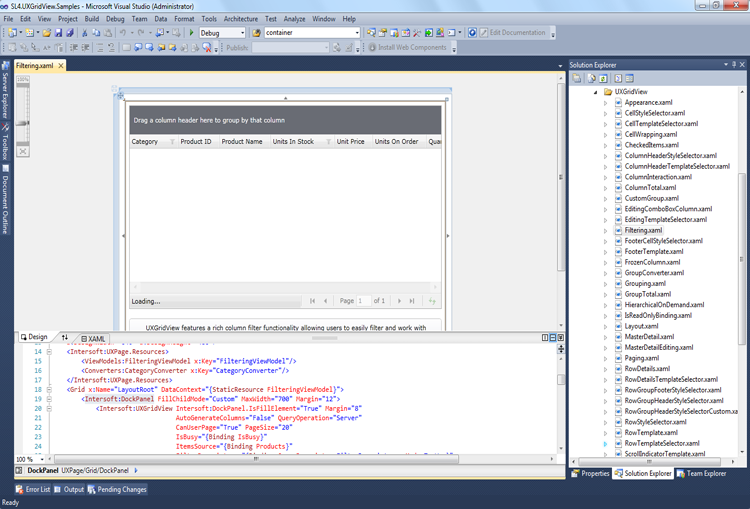Open the 100 % zoom dropdown

click(42, 459)
